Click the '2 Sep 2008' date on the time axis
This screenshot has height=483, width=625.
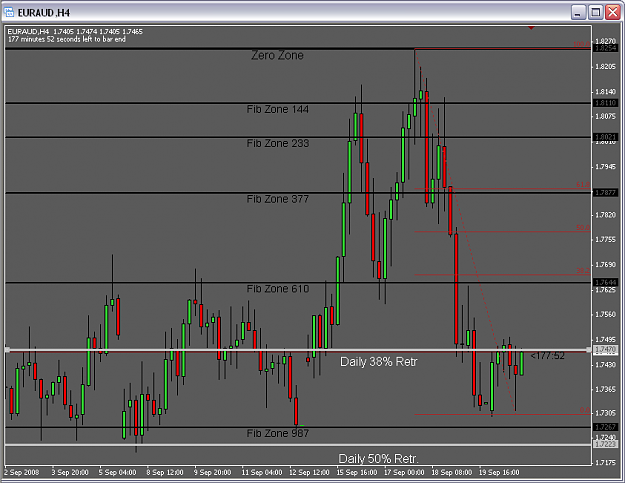click(22, 472)
